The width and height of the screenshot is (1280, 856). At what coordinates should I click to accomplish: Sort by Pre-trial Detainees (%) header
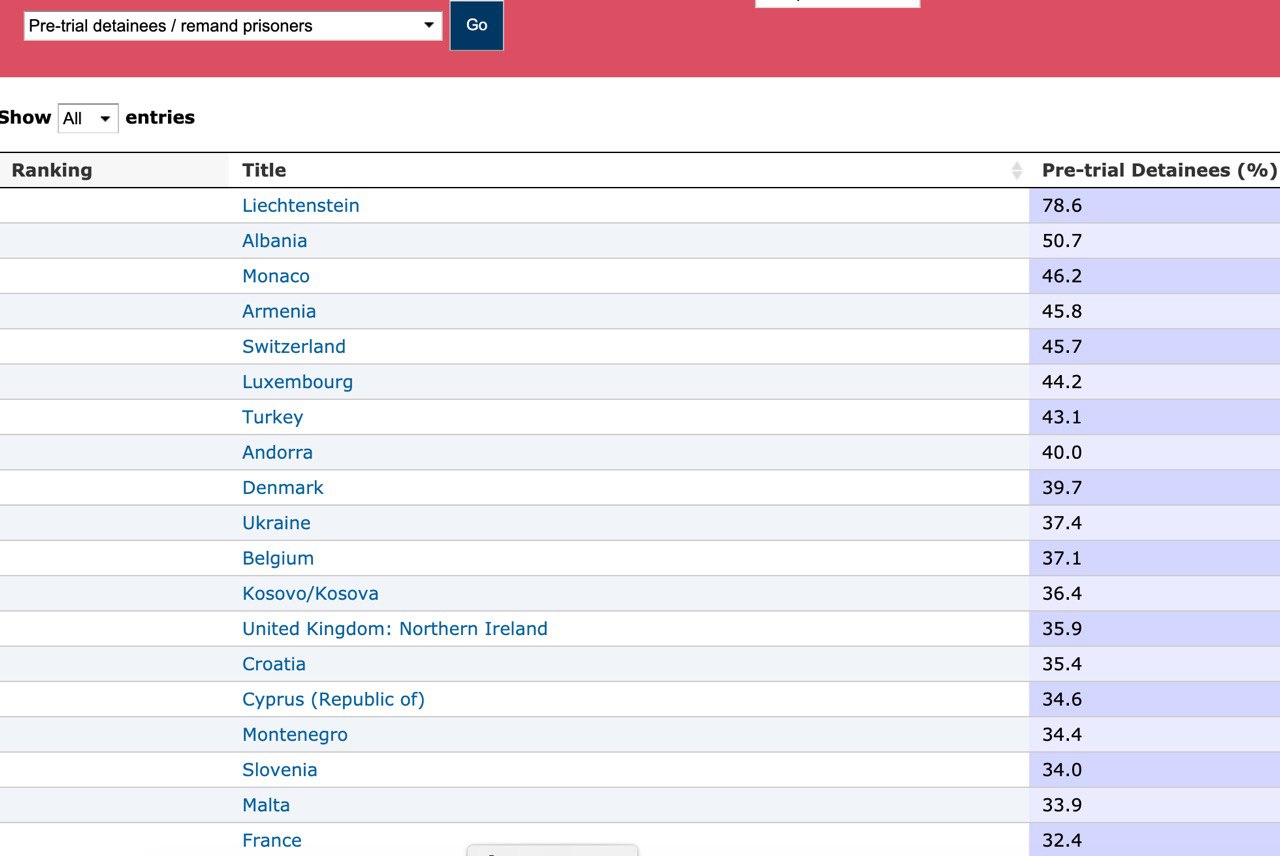pos(1158,170)
